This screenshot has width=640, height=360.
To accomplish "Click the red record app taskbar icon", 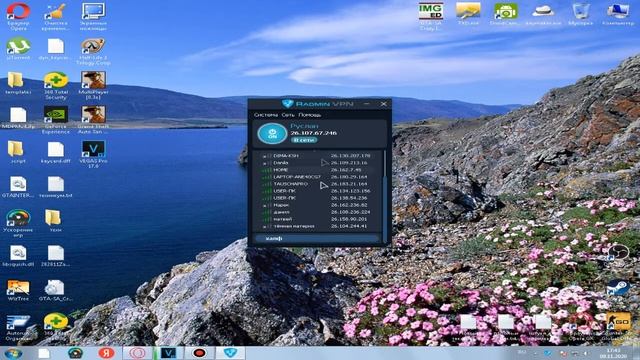I will tap(199, 353).
